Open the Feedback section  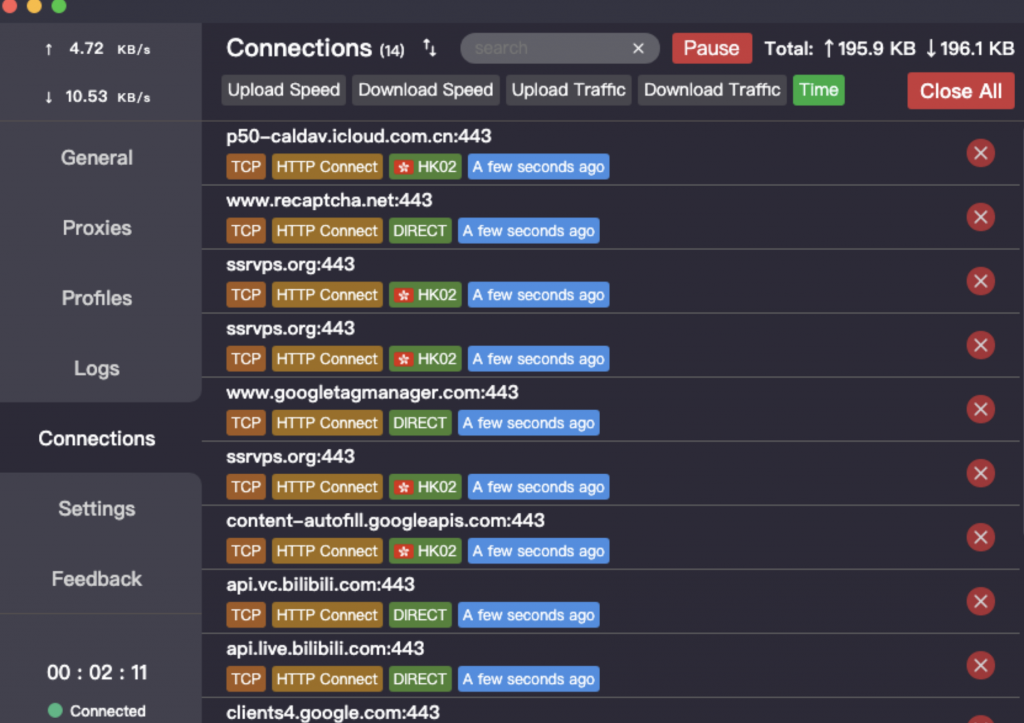tap(97, 579)
